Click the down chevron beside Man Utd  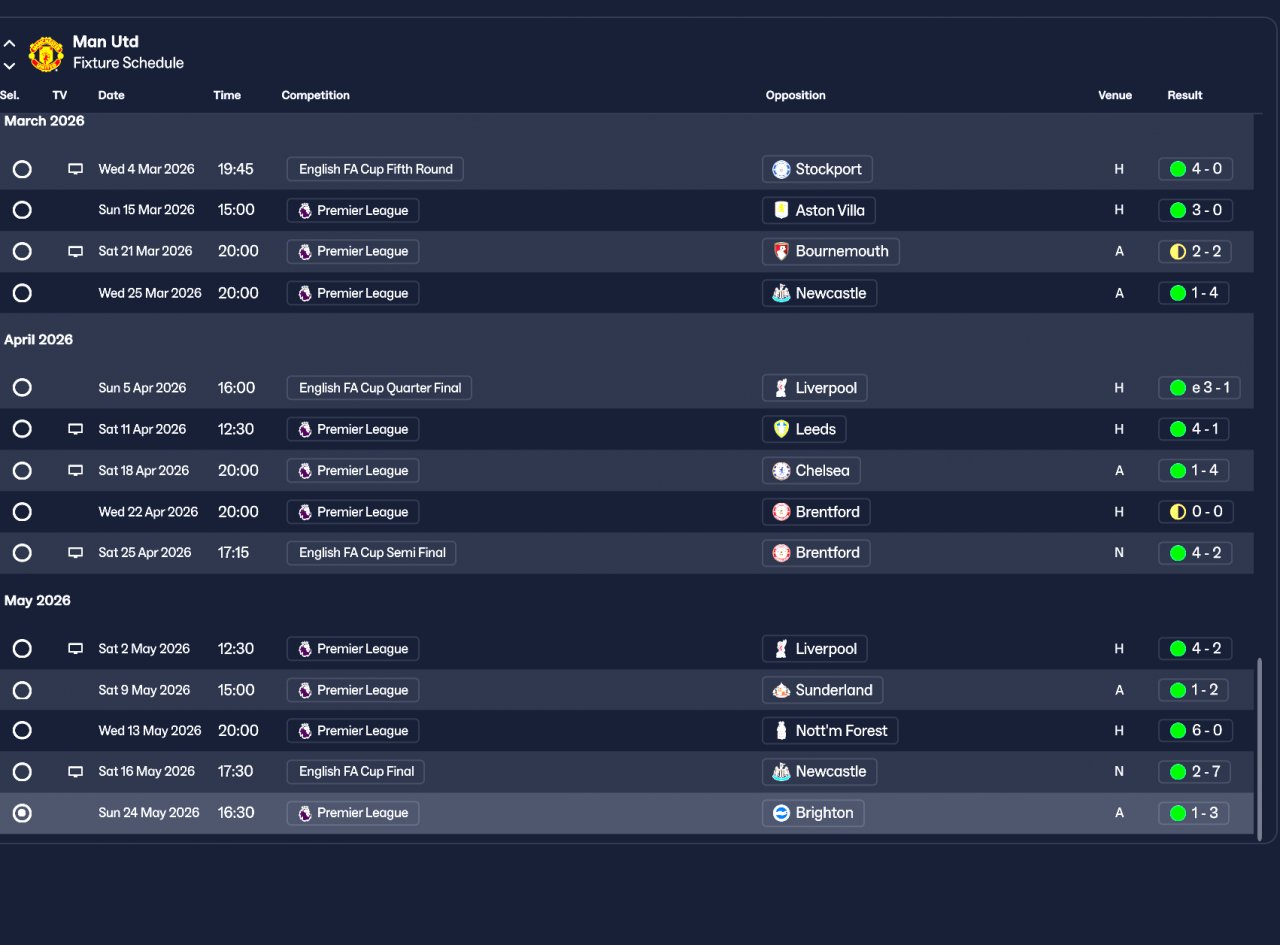coord(9,66)
